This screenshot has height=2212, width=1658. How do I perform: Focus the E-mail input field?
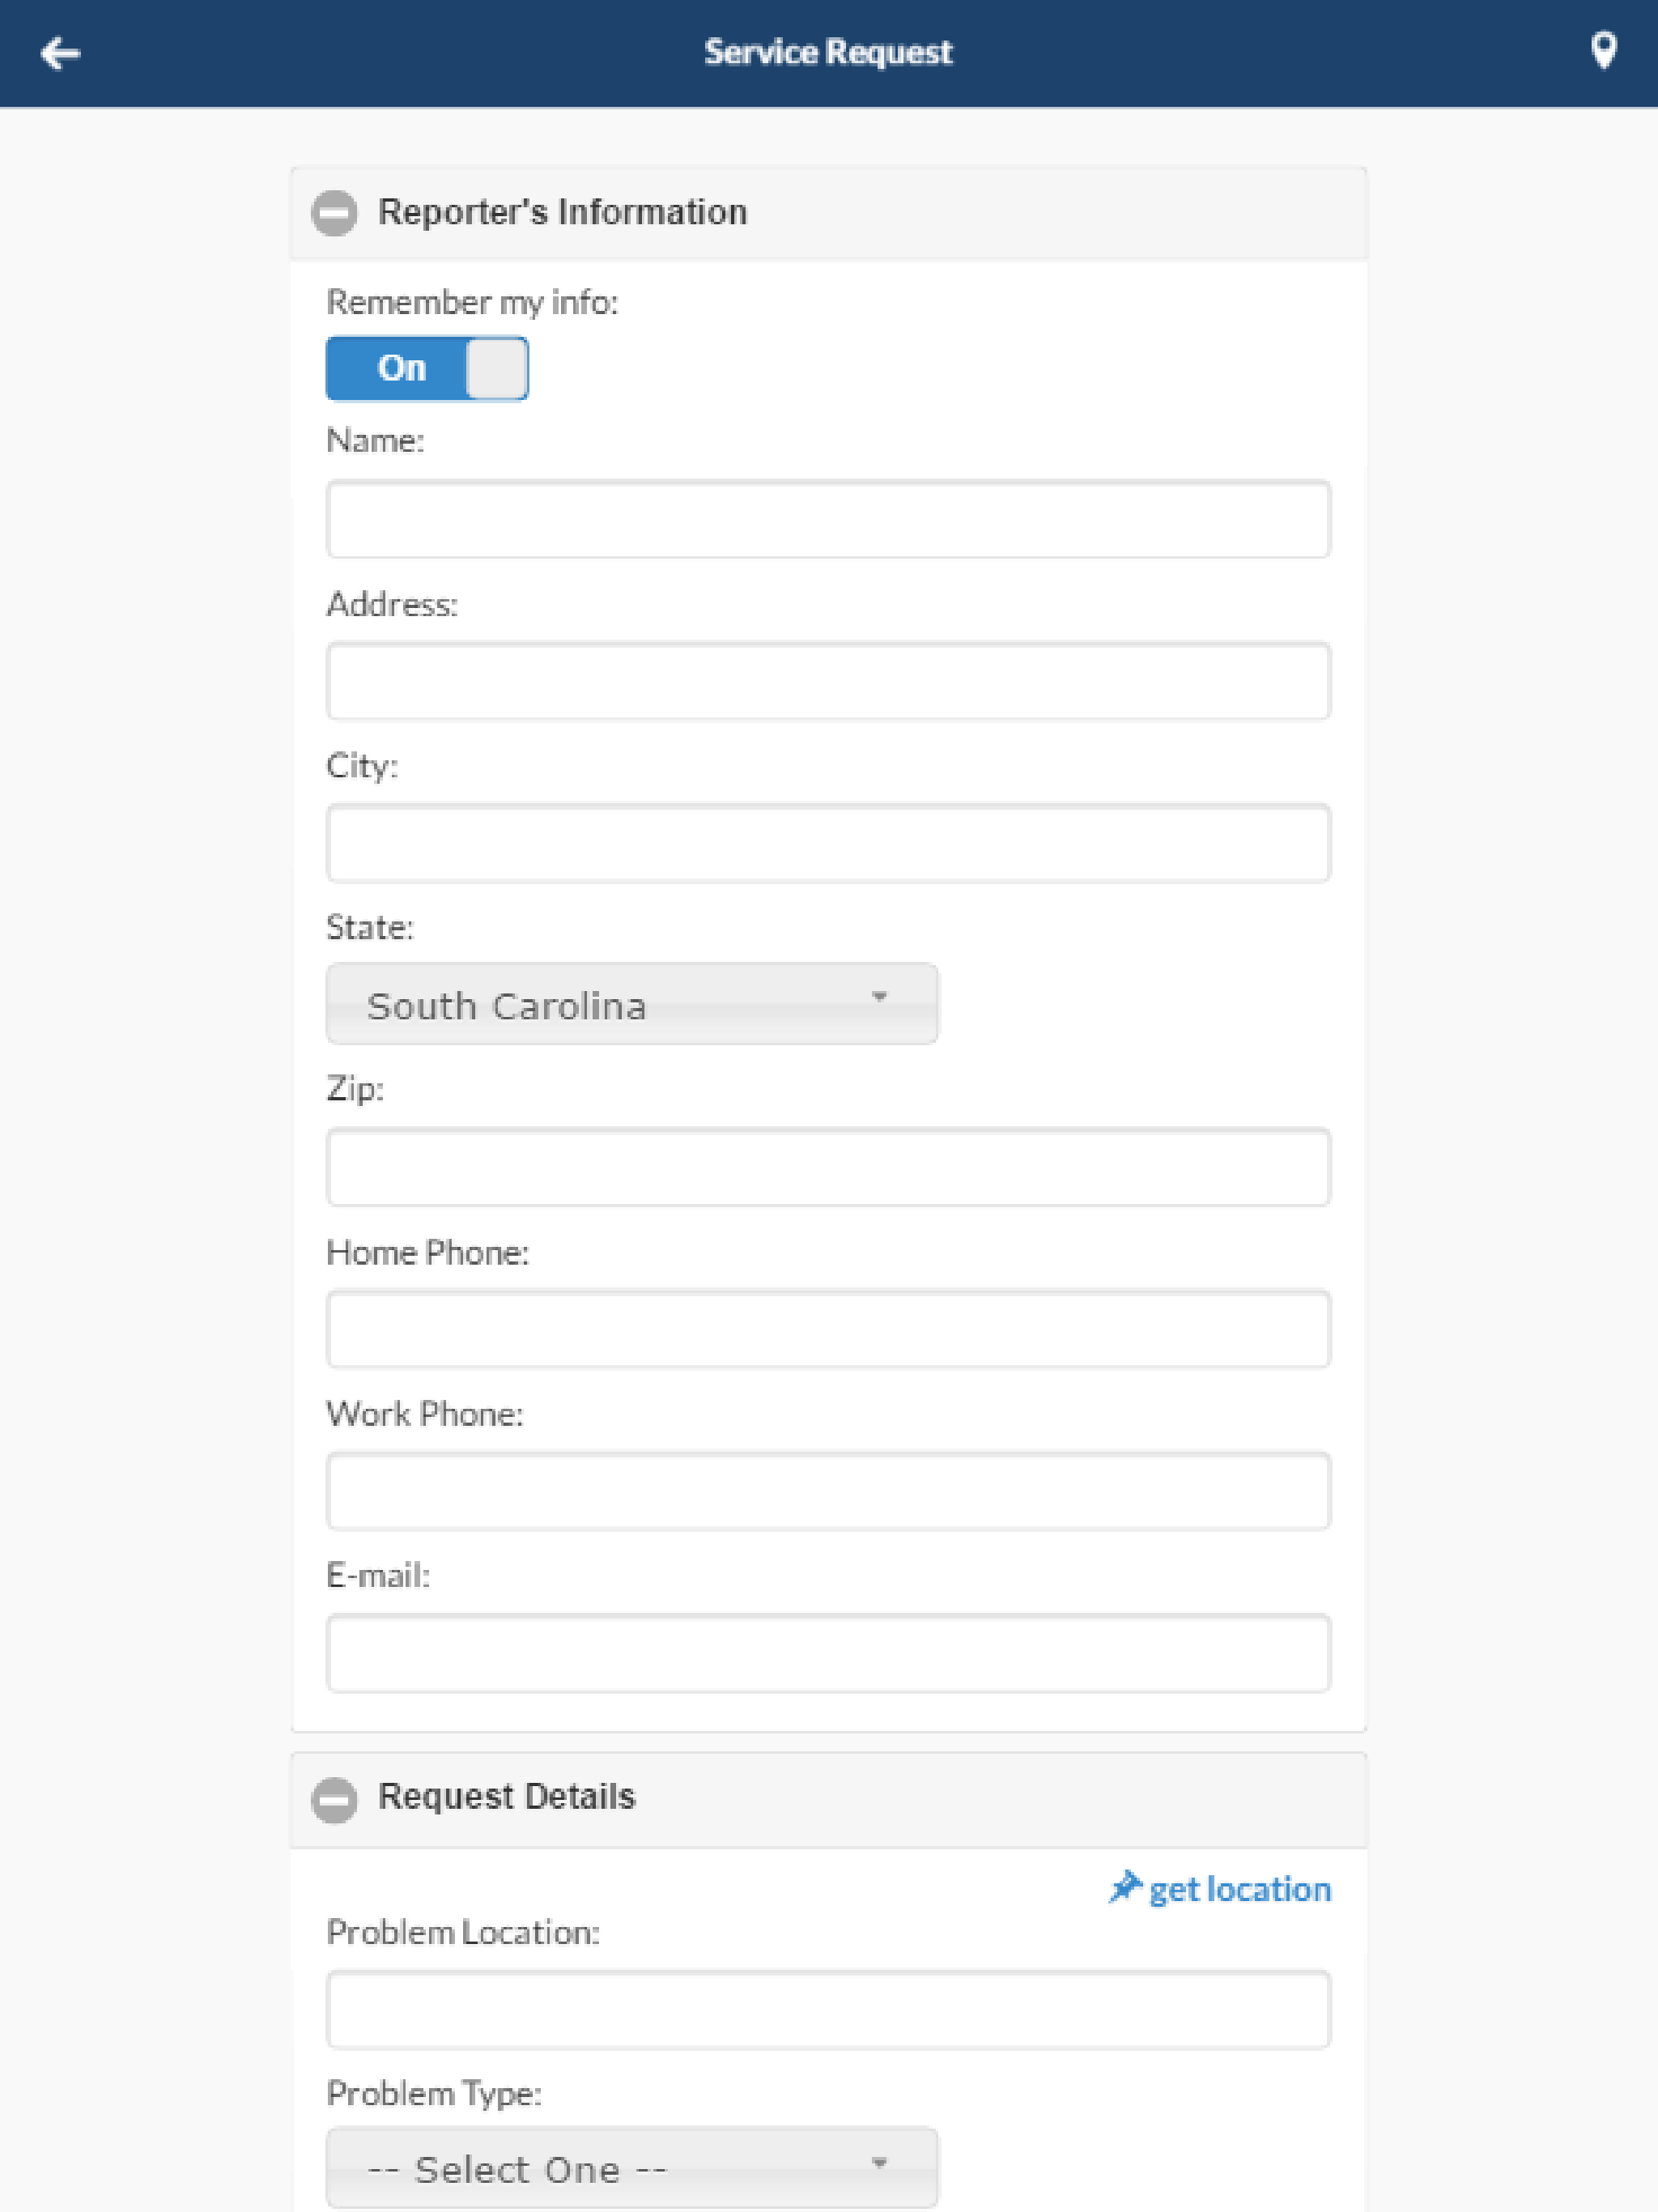pos(828,1653)
